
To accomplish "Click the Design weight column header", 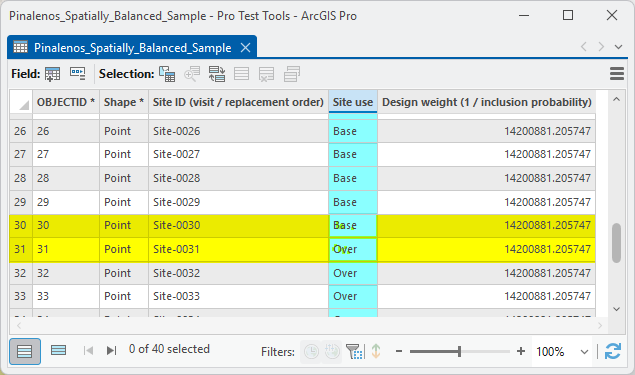I will click(x=487, y=102).
